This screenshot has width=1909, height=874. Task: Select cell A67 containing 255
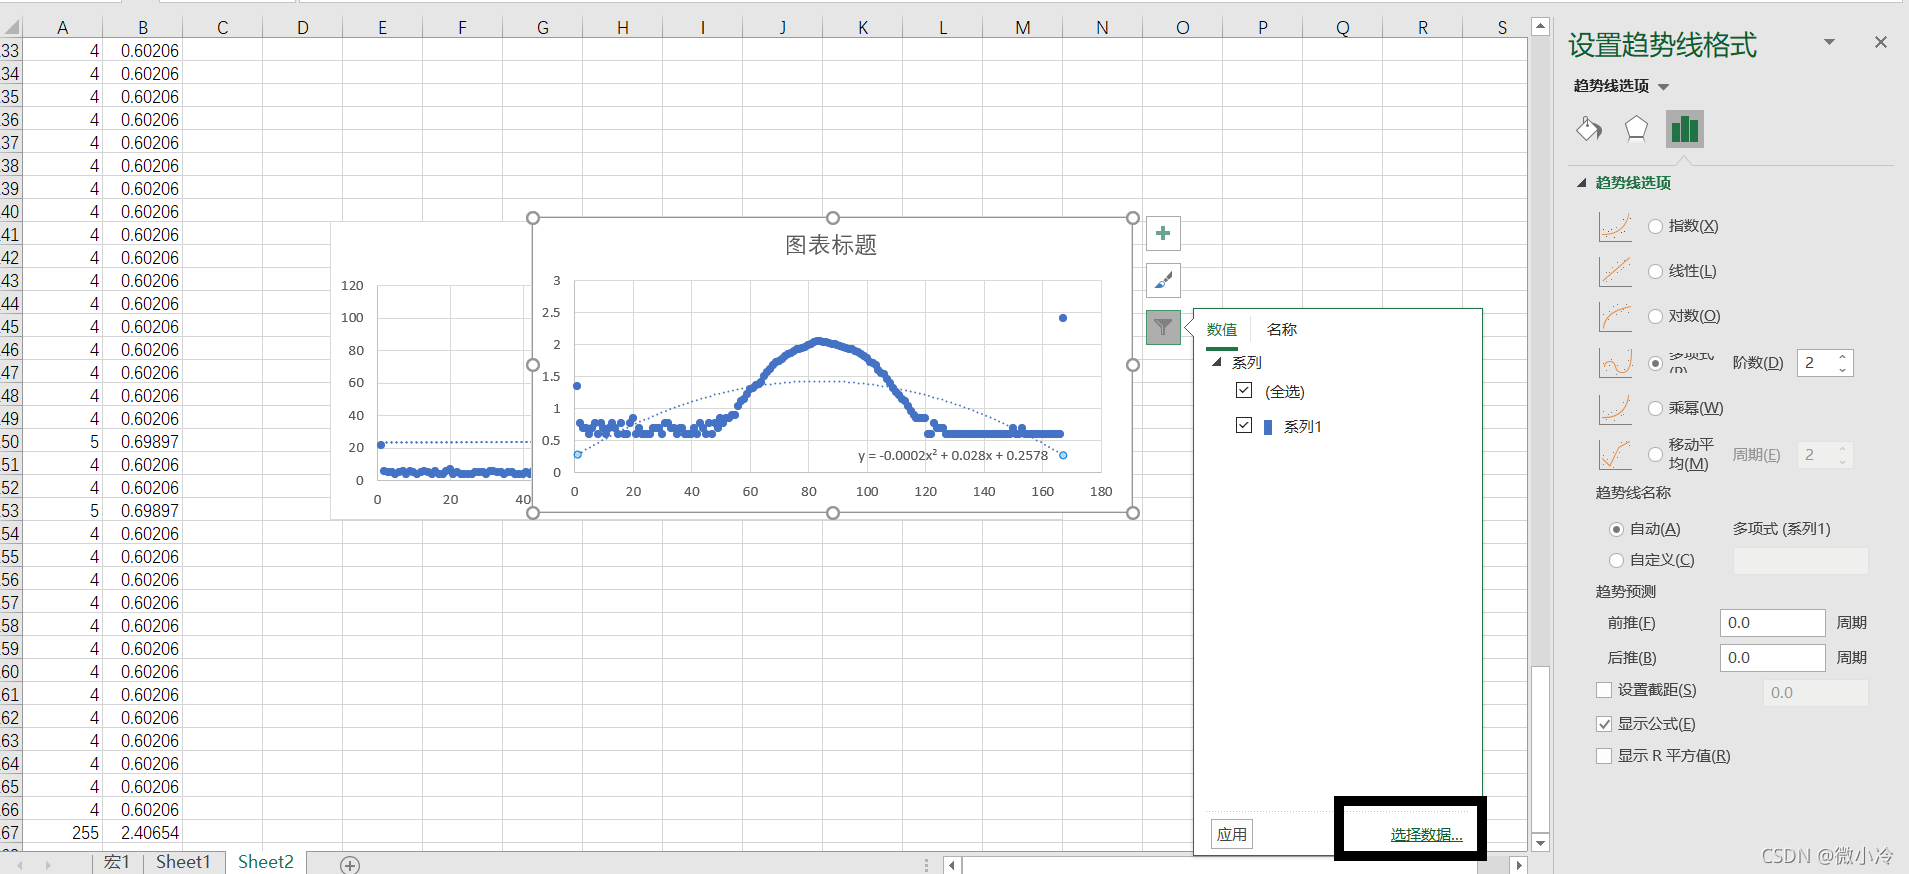pyautogui.click(x=63, y=833)
